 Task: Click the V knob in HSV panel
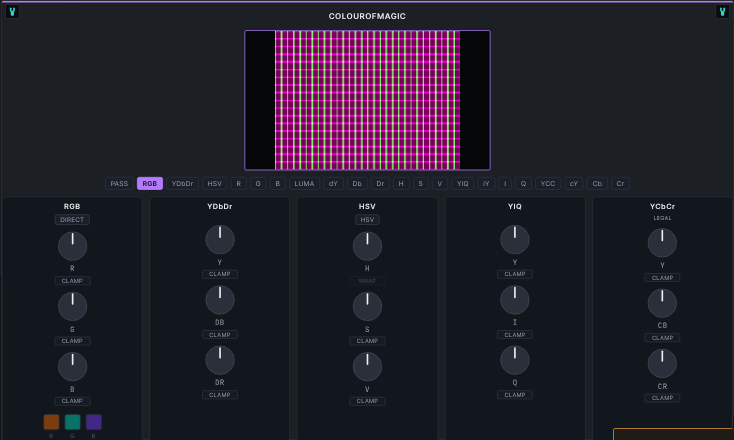[x=367, y=367]
